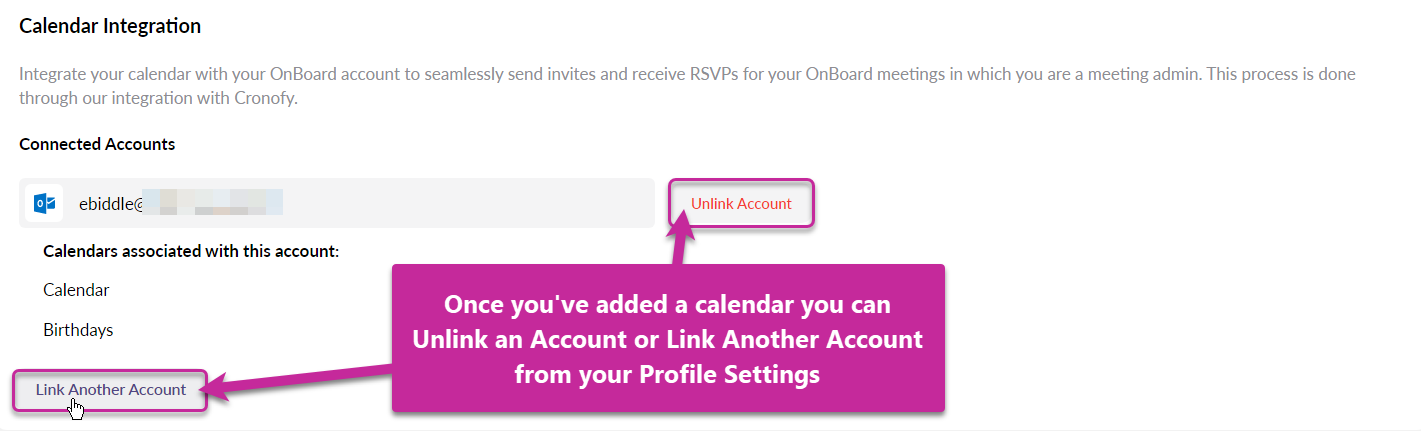The width and height of the screenshot is (1421, 431).
Task: Click the 'Integrate your calendar' description sentence
Action: coord(400,75)
